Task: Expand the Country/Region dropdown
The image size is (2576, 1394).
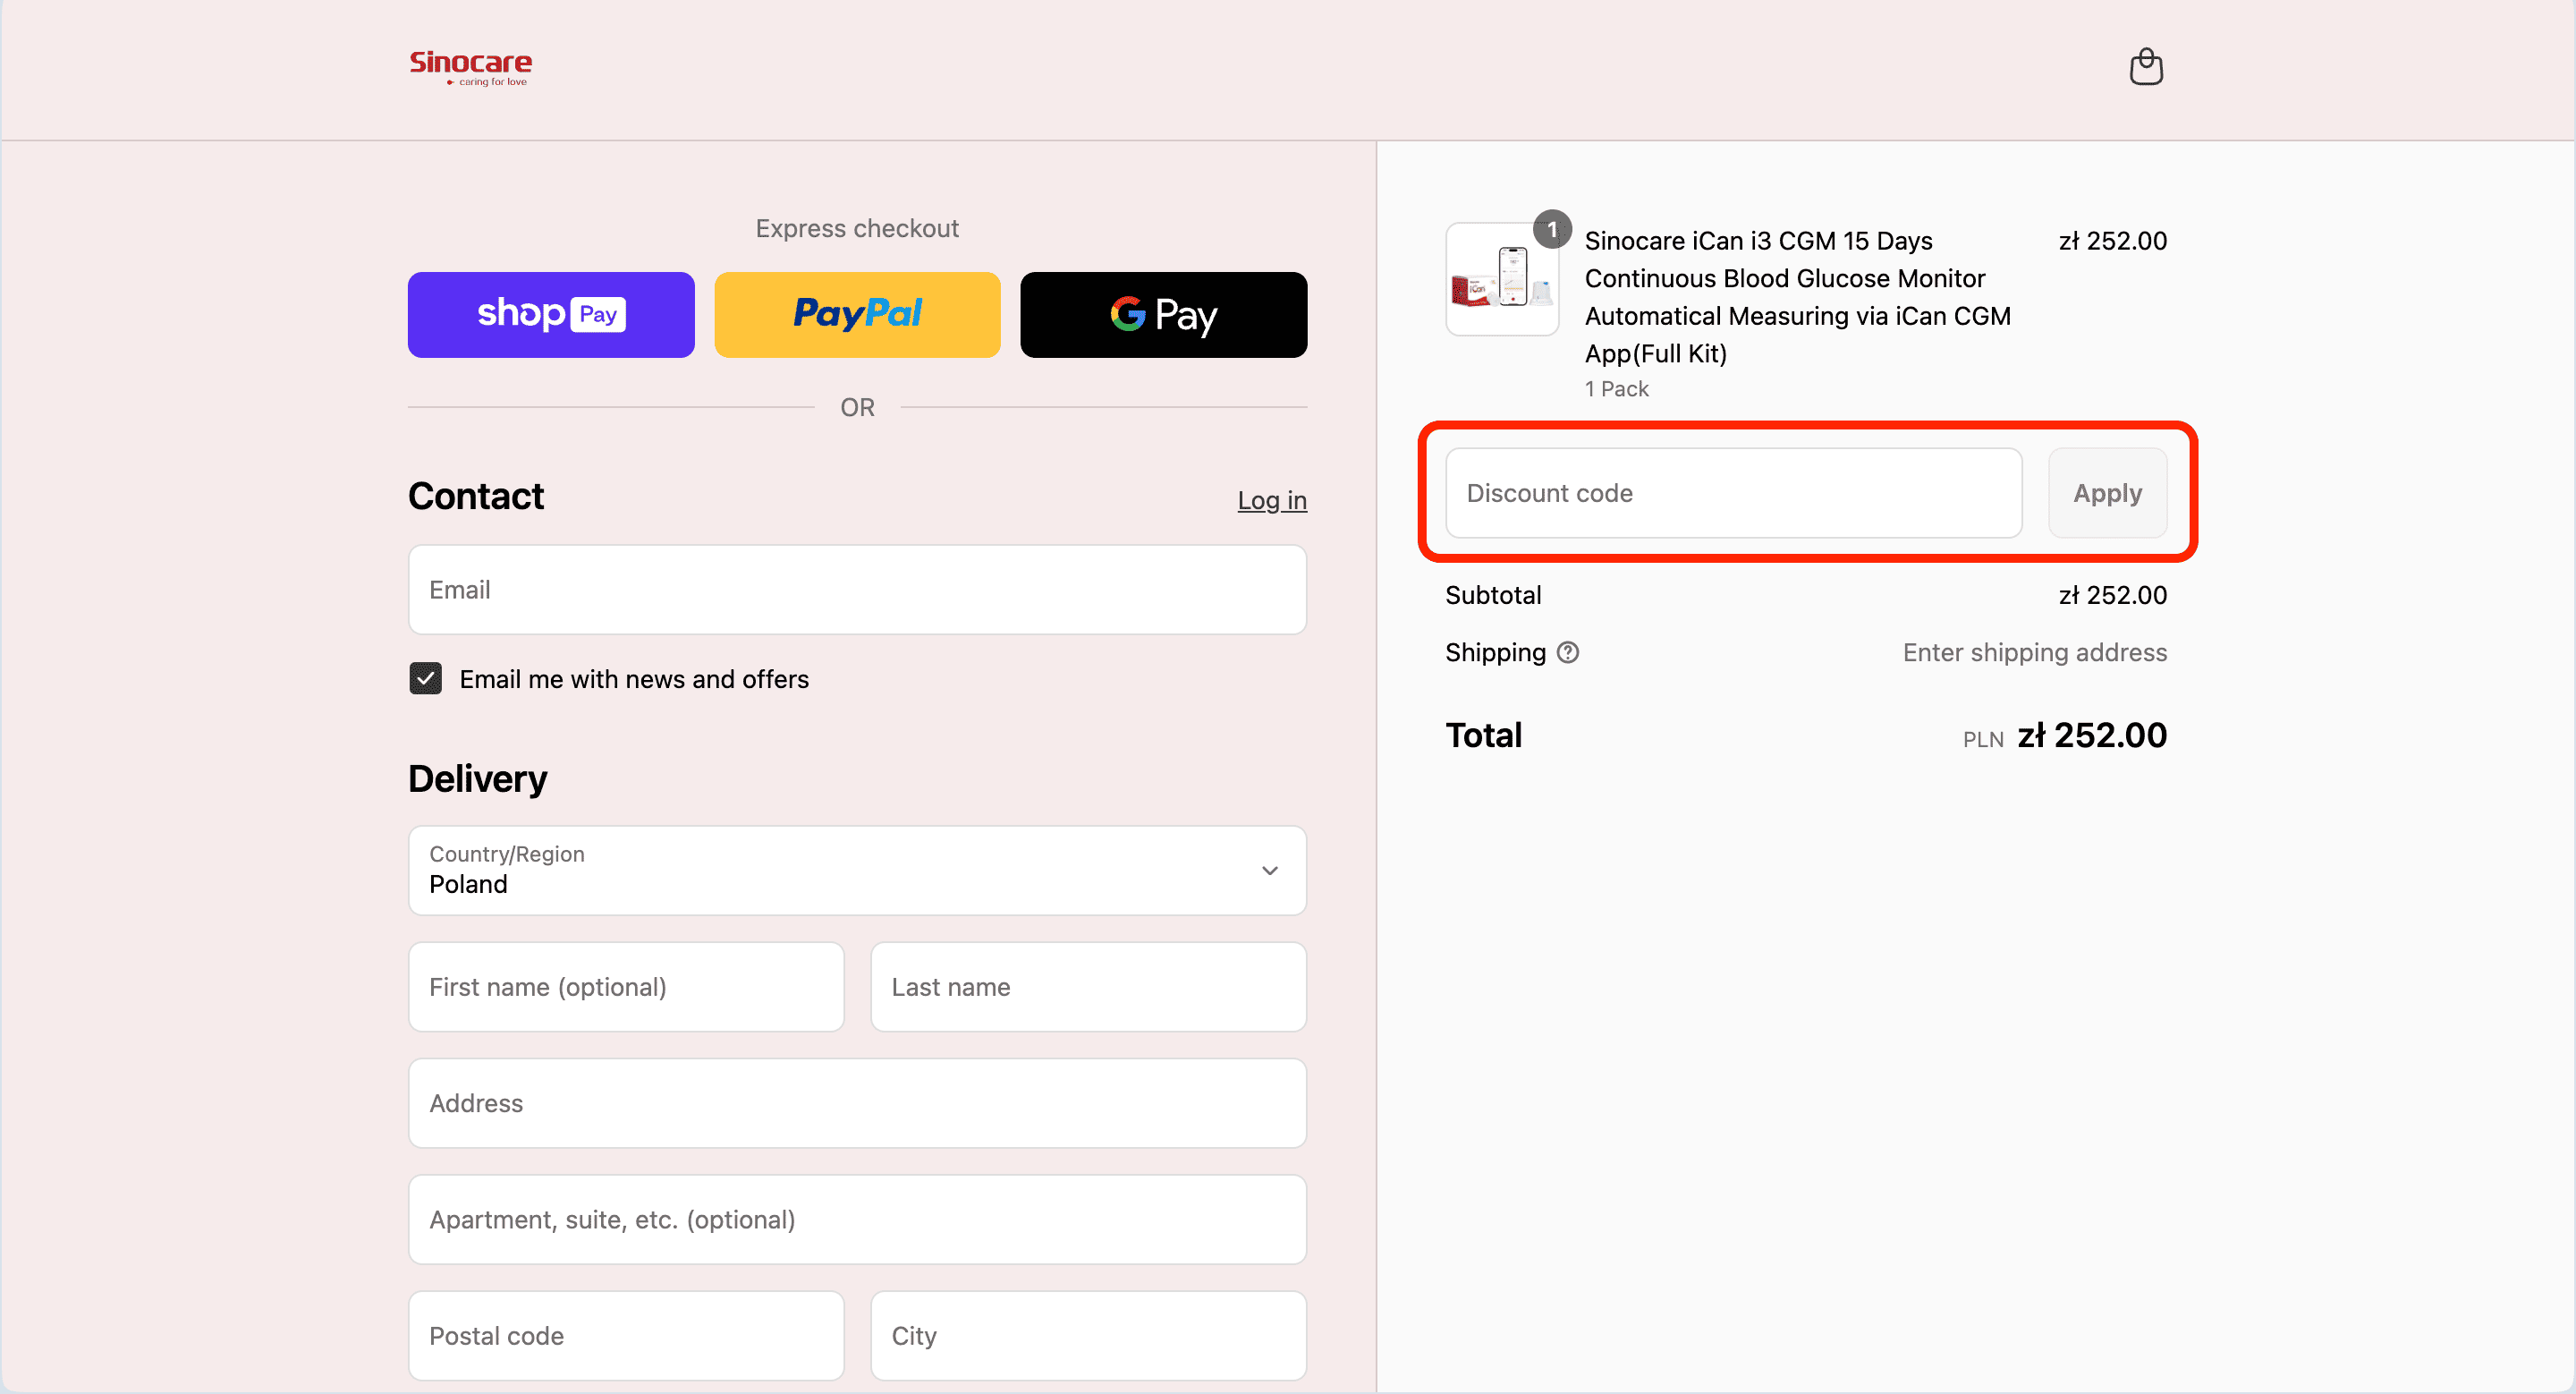Action: point(857,870)
